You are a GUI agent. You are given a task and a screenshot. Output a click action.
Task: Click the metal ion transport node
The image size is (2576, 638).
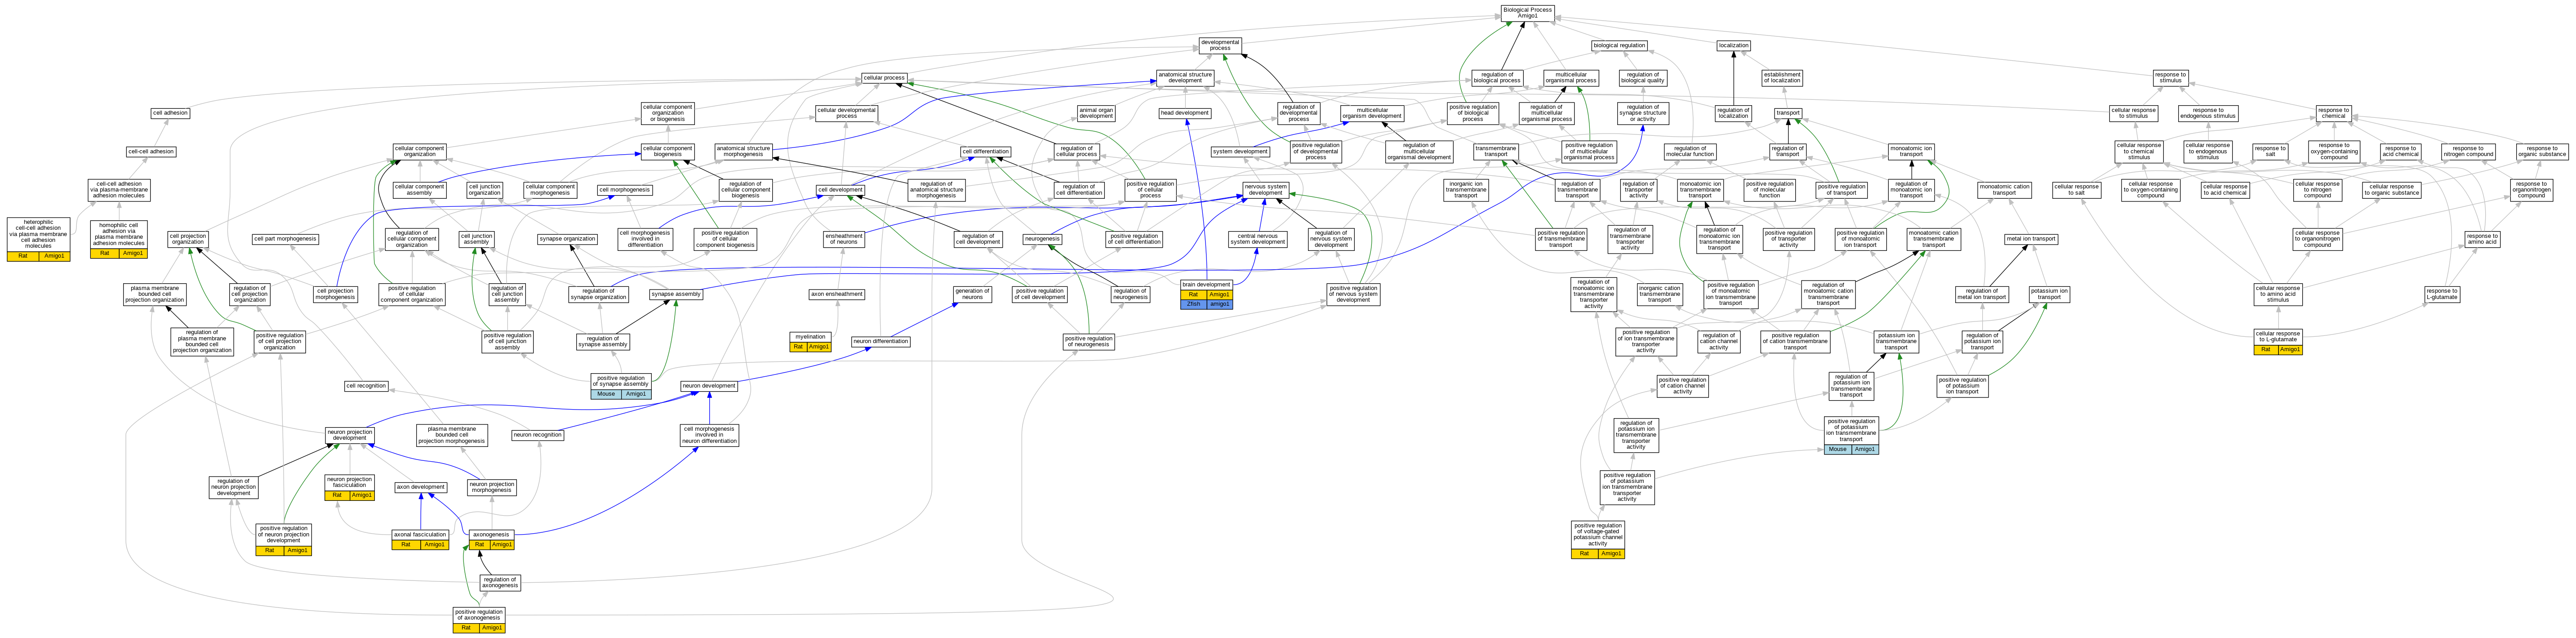point(2031,239)
